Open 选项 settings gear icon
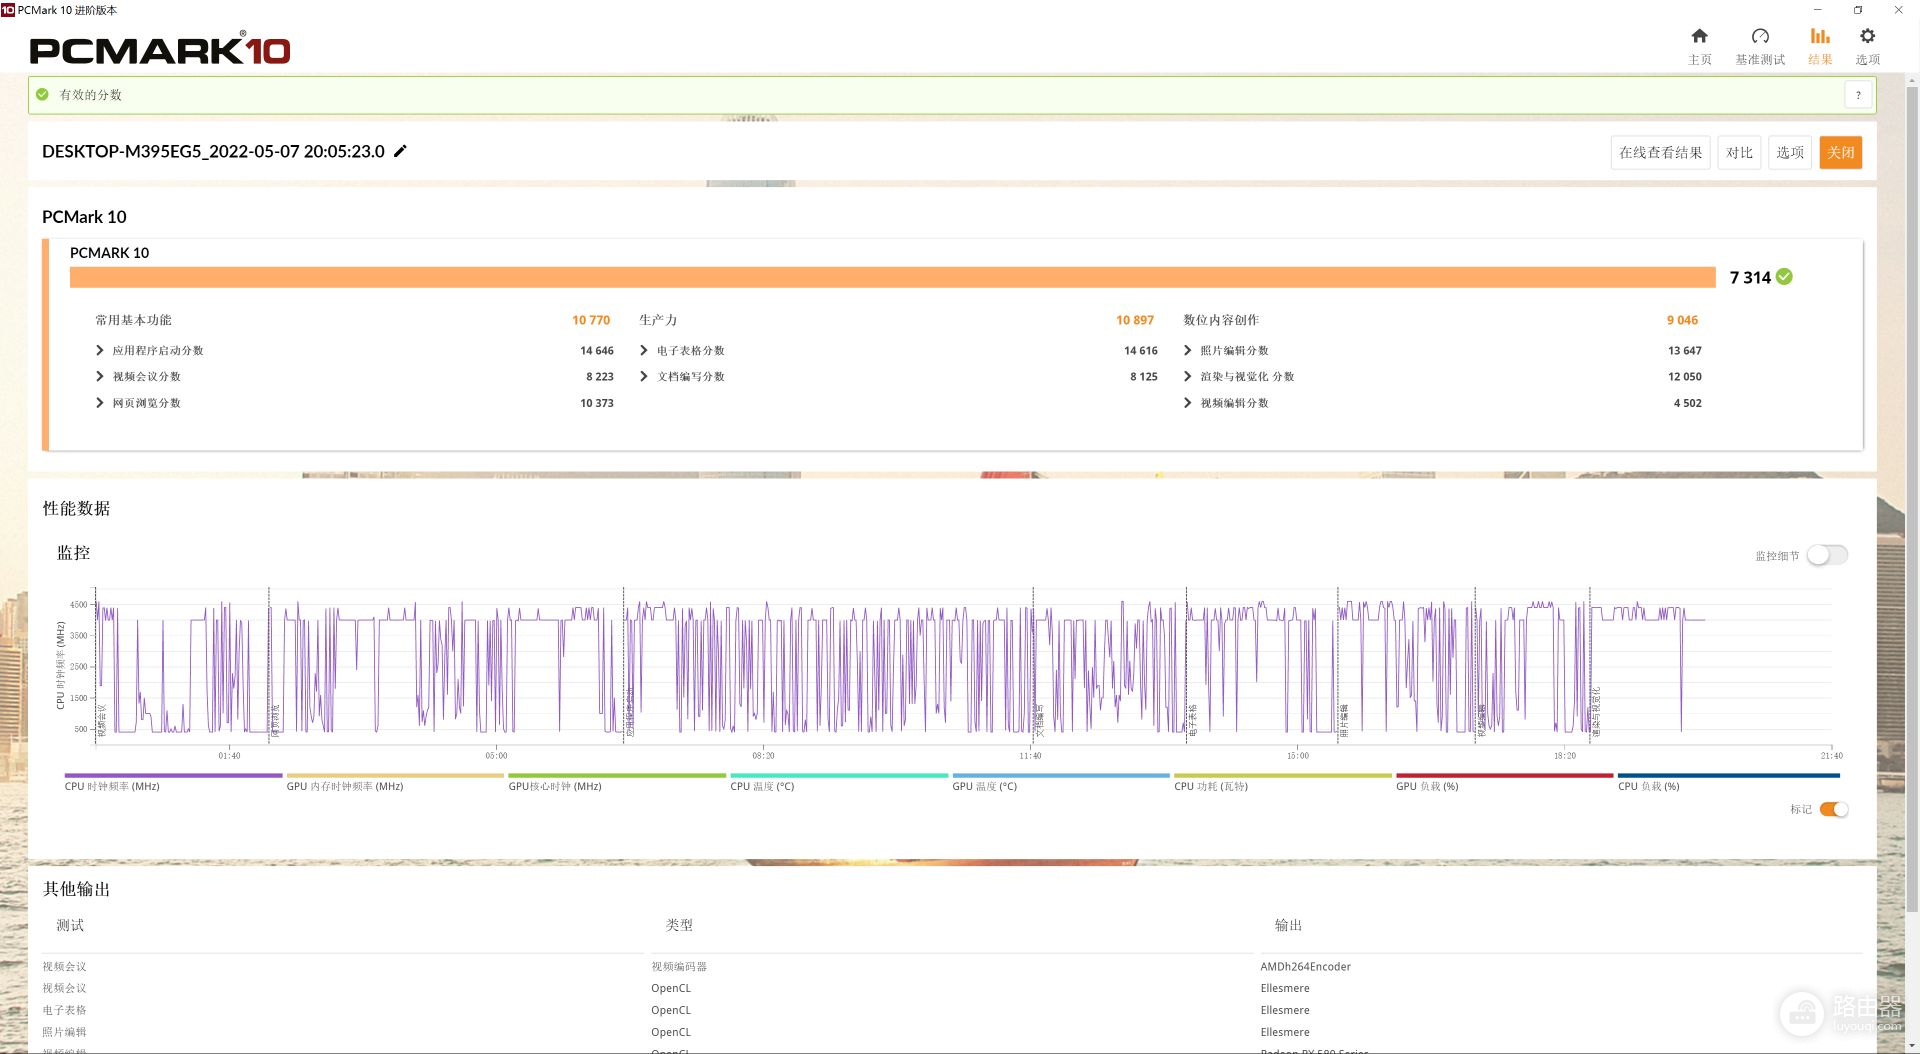Screen dimensions: 1920x1054 click(1867, 37)
